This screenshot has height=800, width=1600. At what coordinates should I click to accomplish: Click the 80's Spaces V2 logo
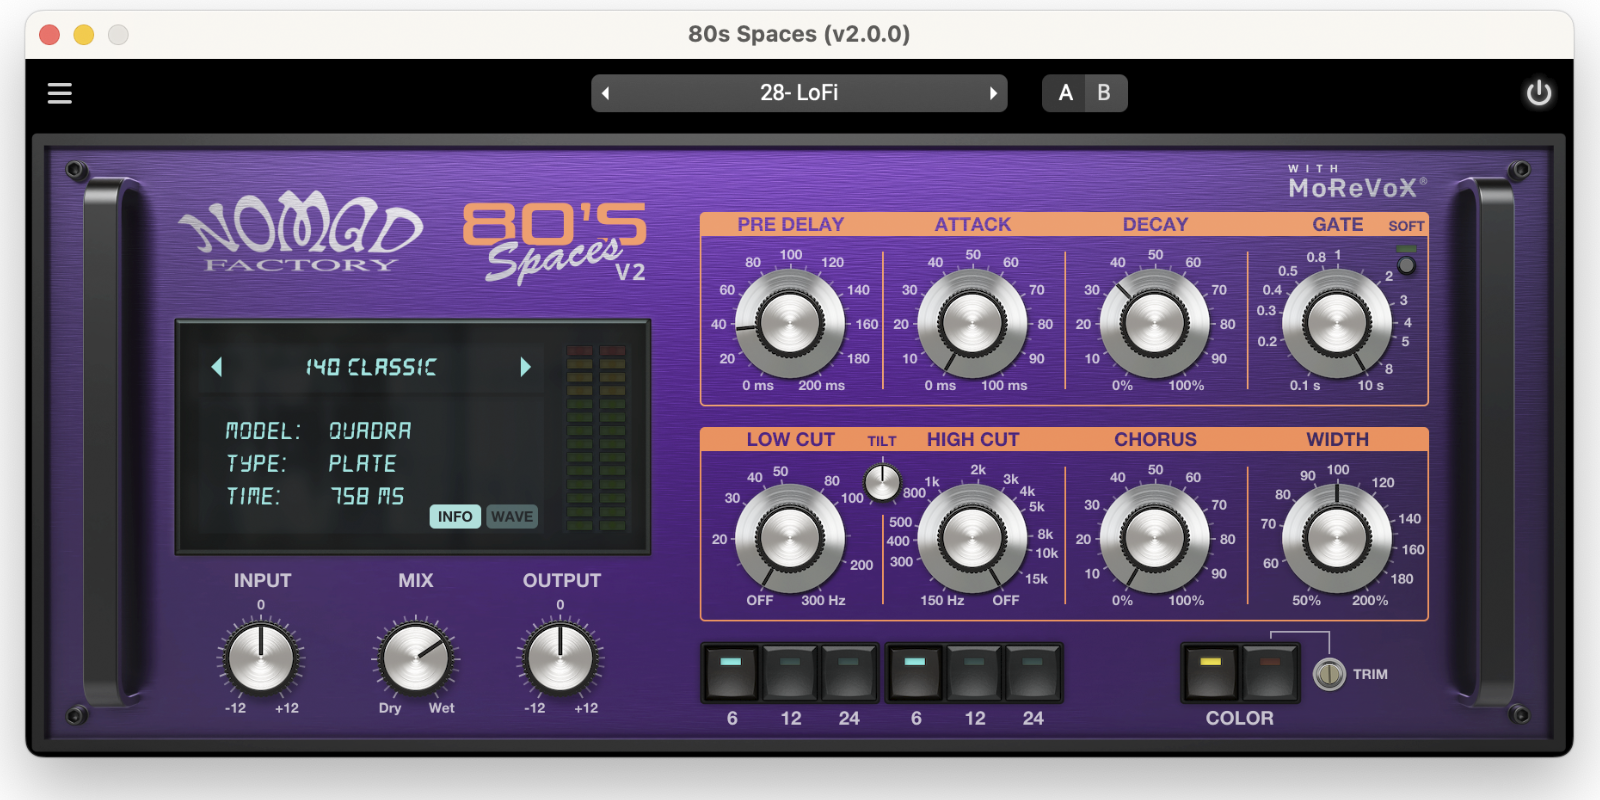554,243
